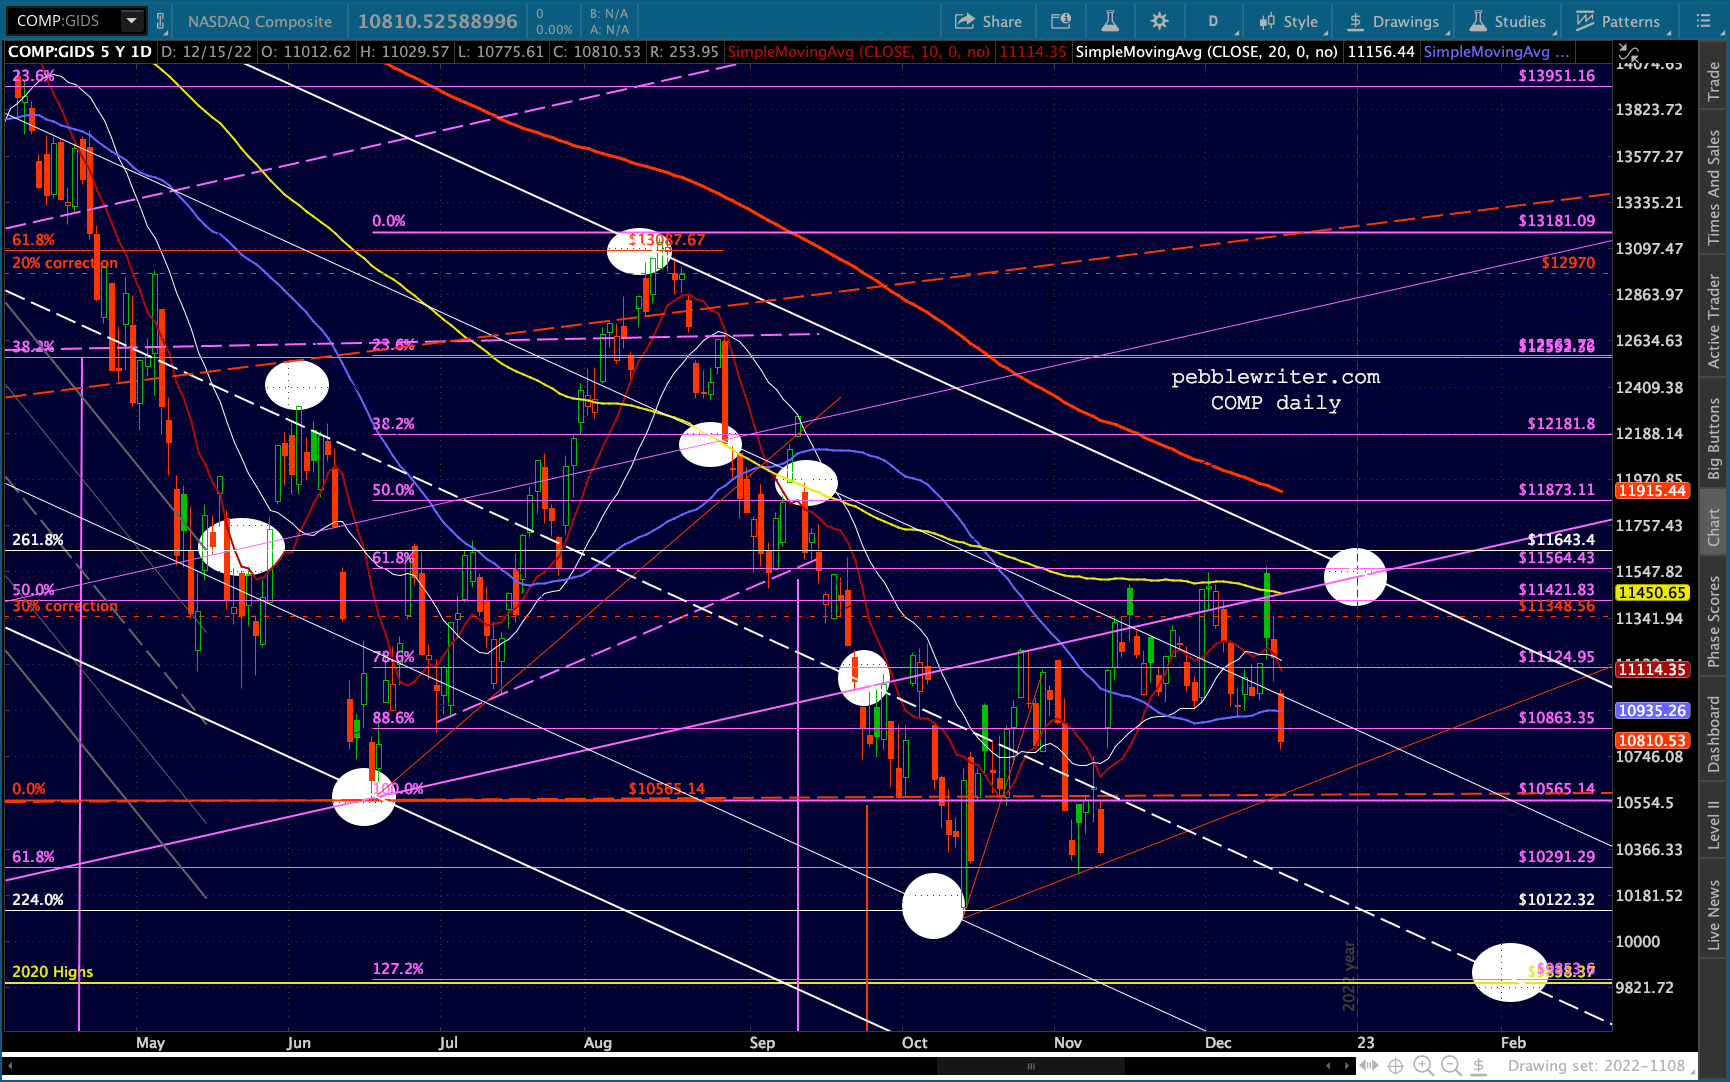Click the symbol link clipboard icon
Image resolution: width=1730 pixels, height=1082 pixels.
[x=160, y=21]
